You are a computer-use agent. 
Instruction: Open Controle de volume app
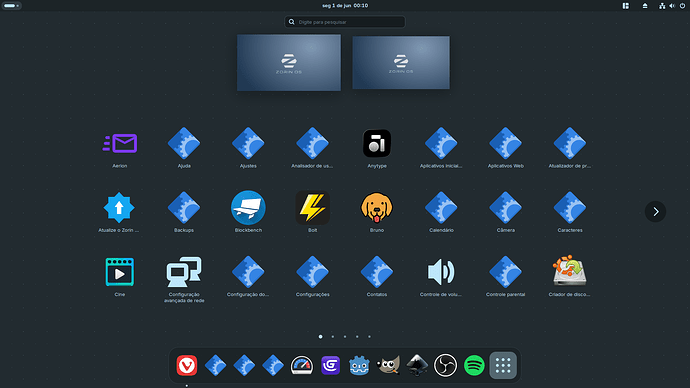point(441,272)
